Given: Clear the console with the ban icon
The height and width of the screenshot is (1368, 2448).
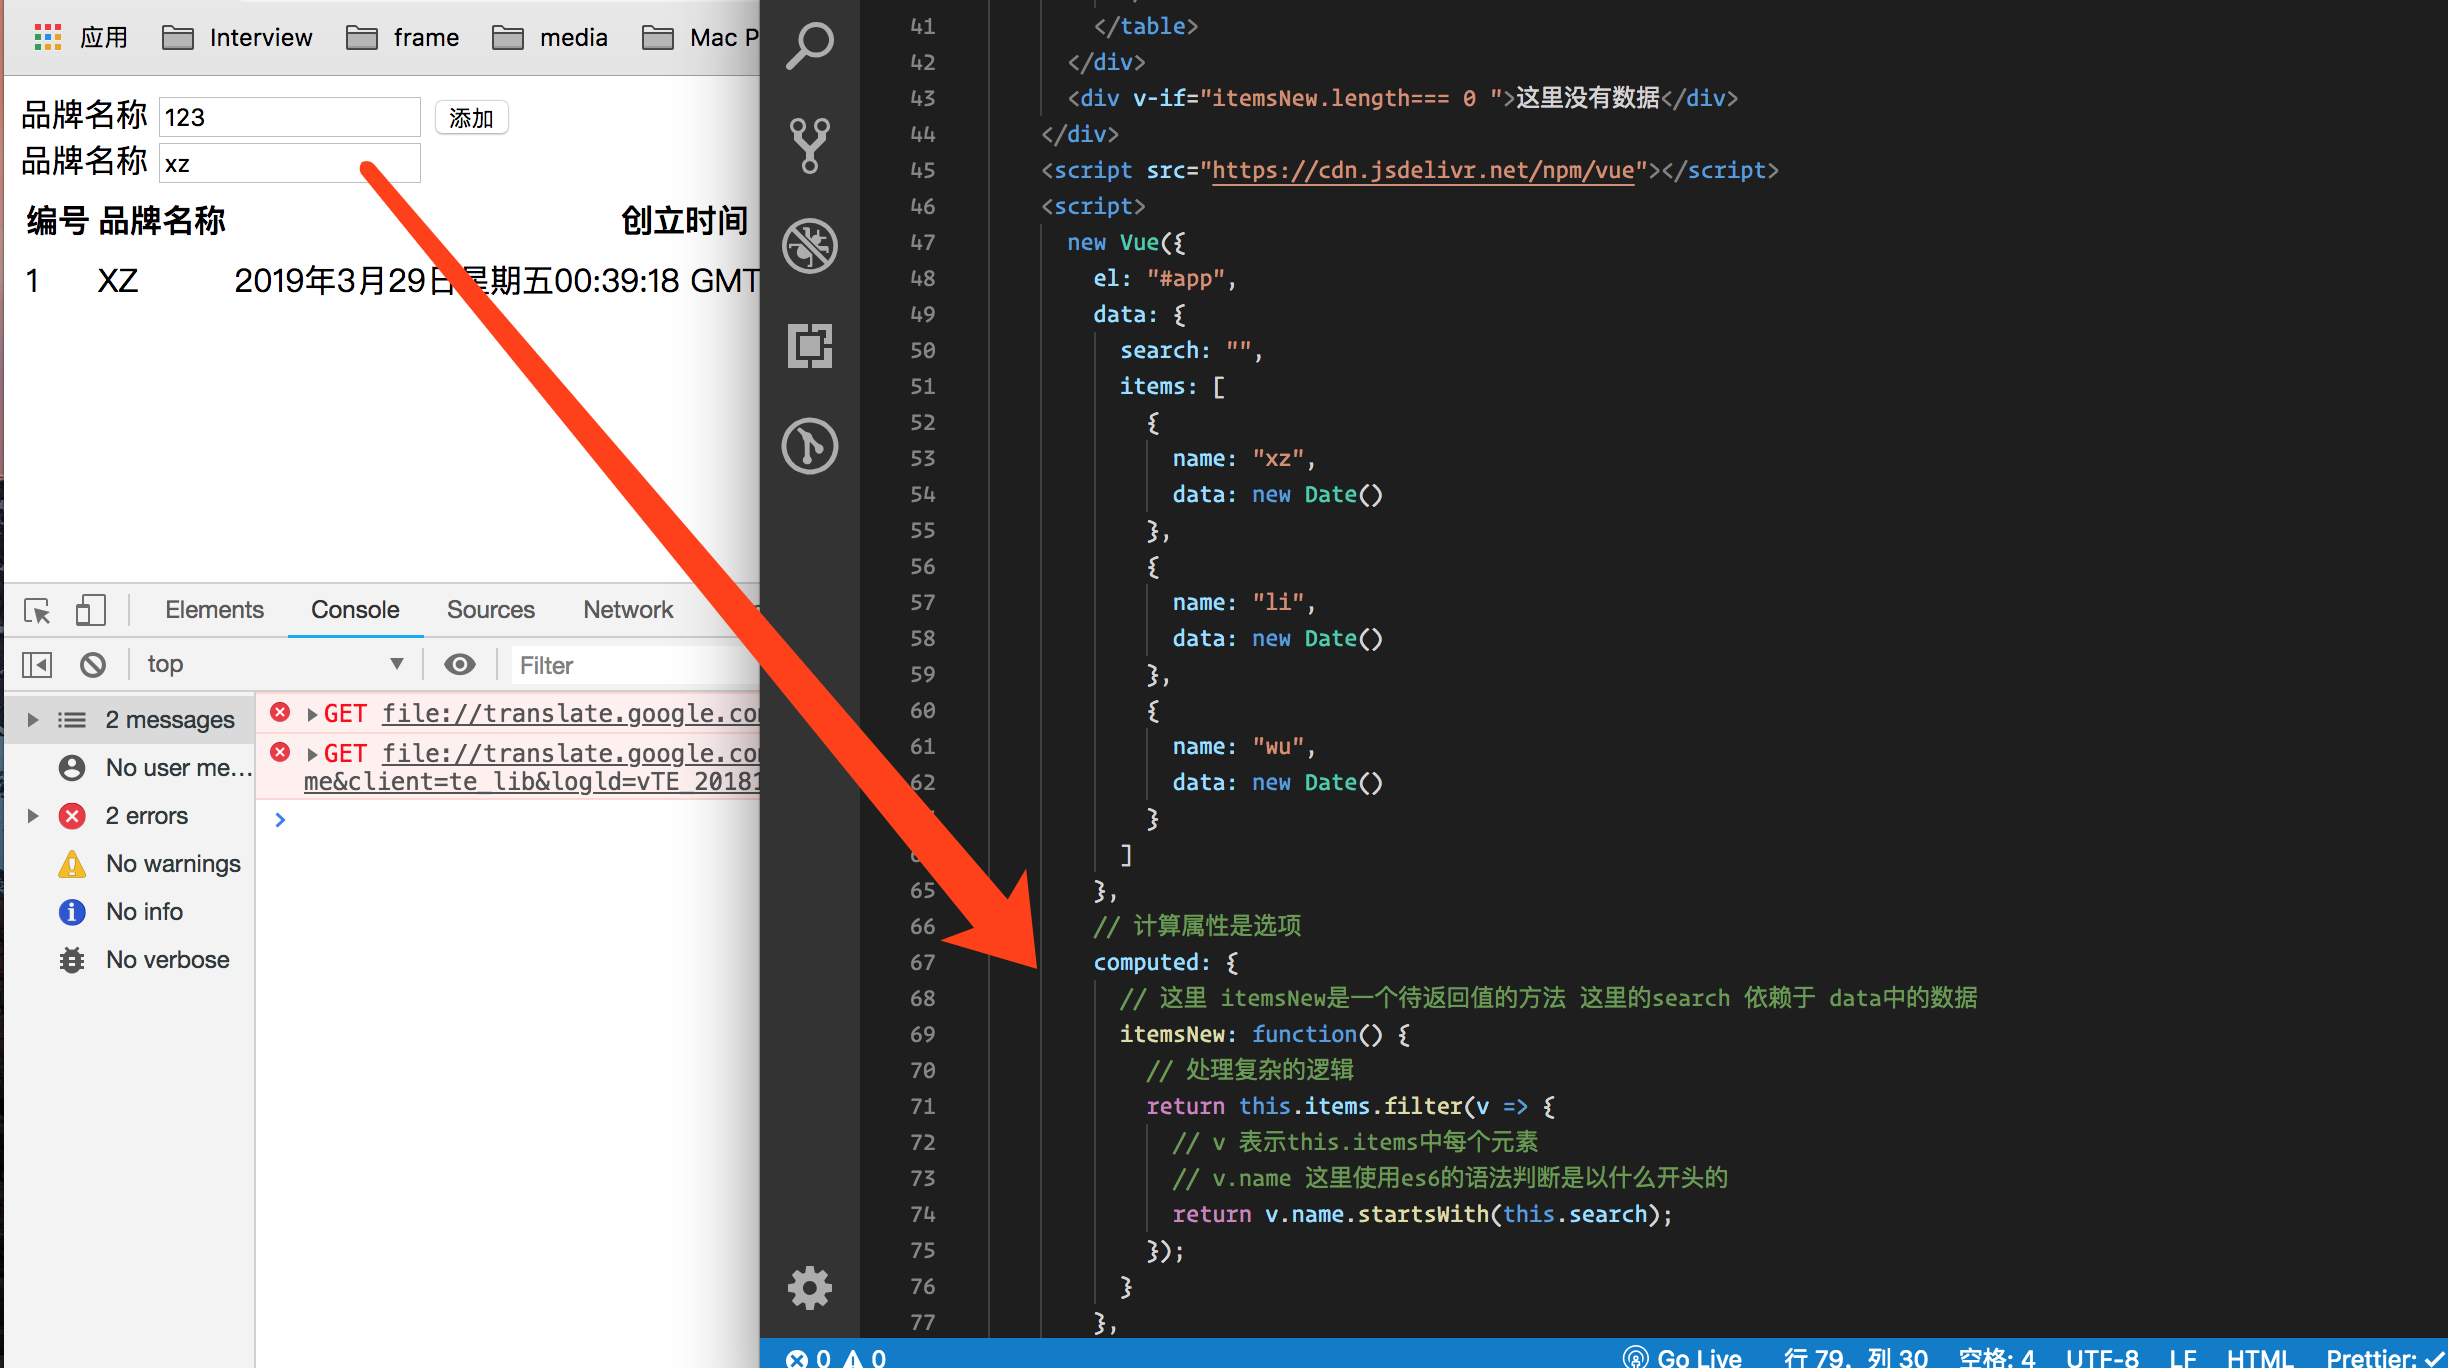Looking at the screenshot, I should (x=93, y=665).
